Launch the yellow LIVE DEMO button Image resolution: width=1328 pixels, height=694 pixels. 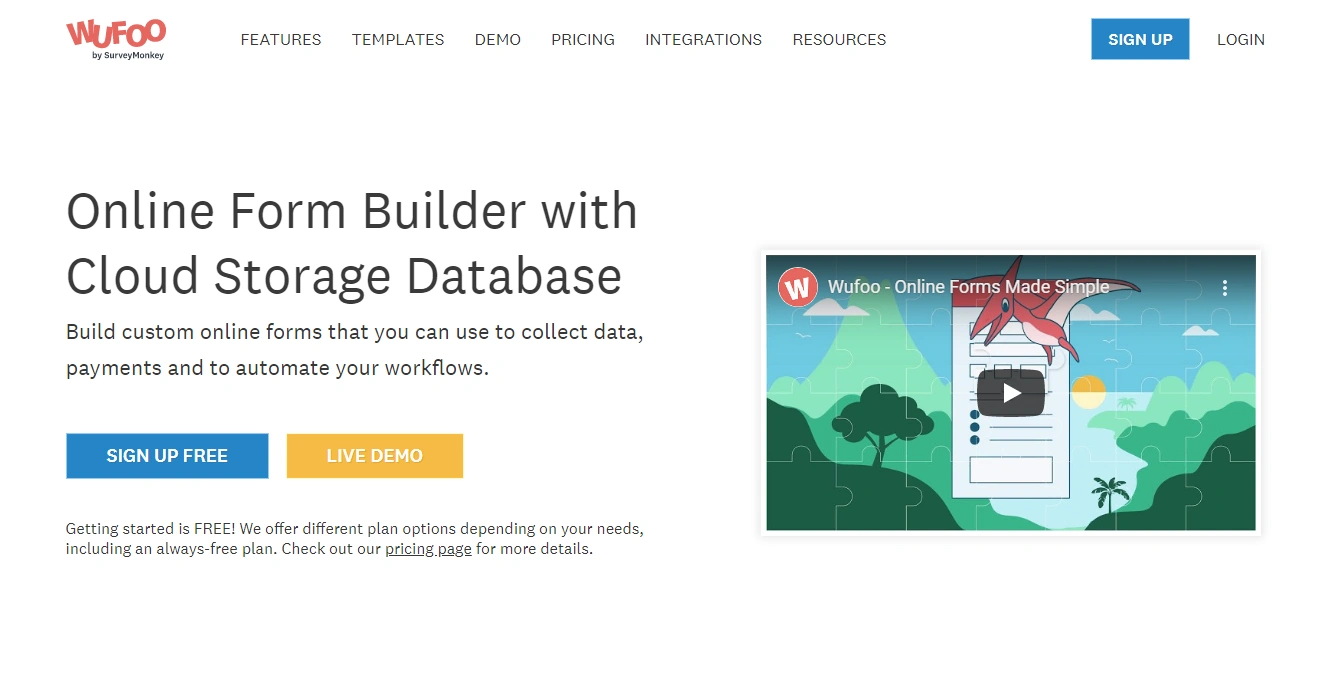374,456
